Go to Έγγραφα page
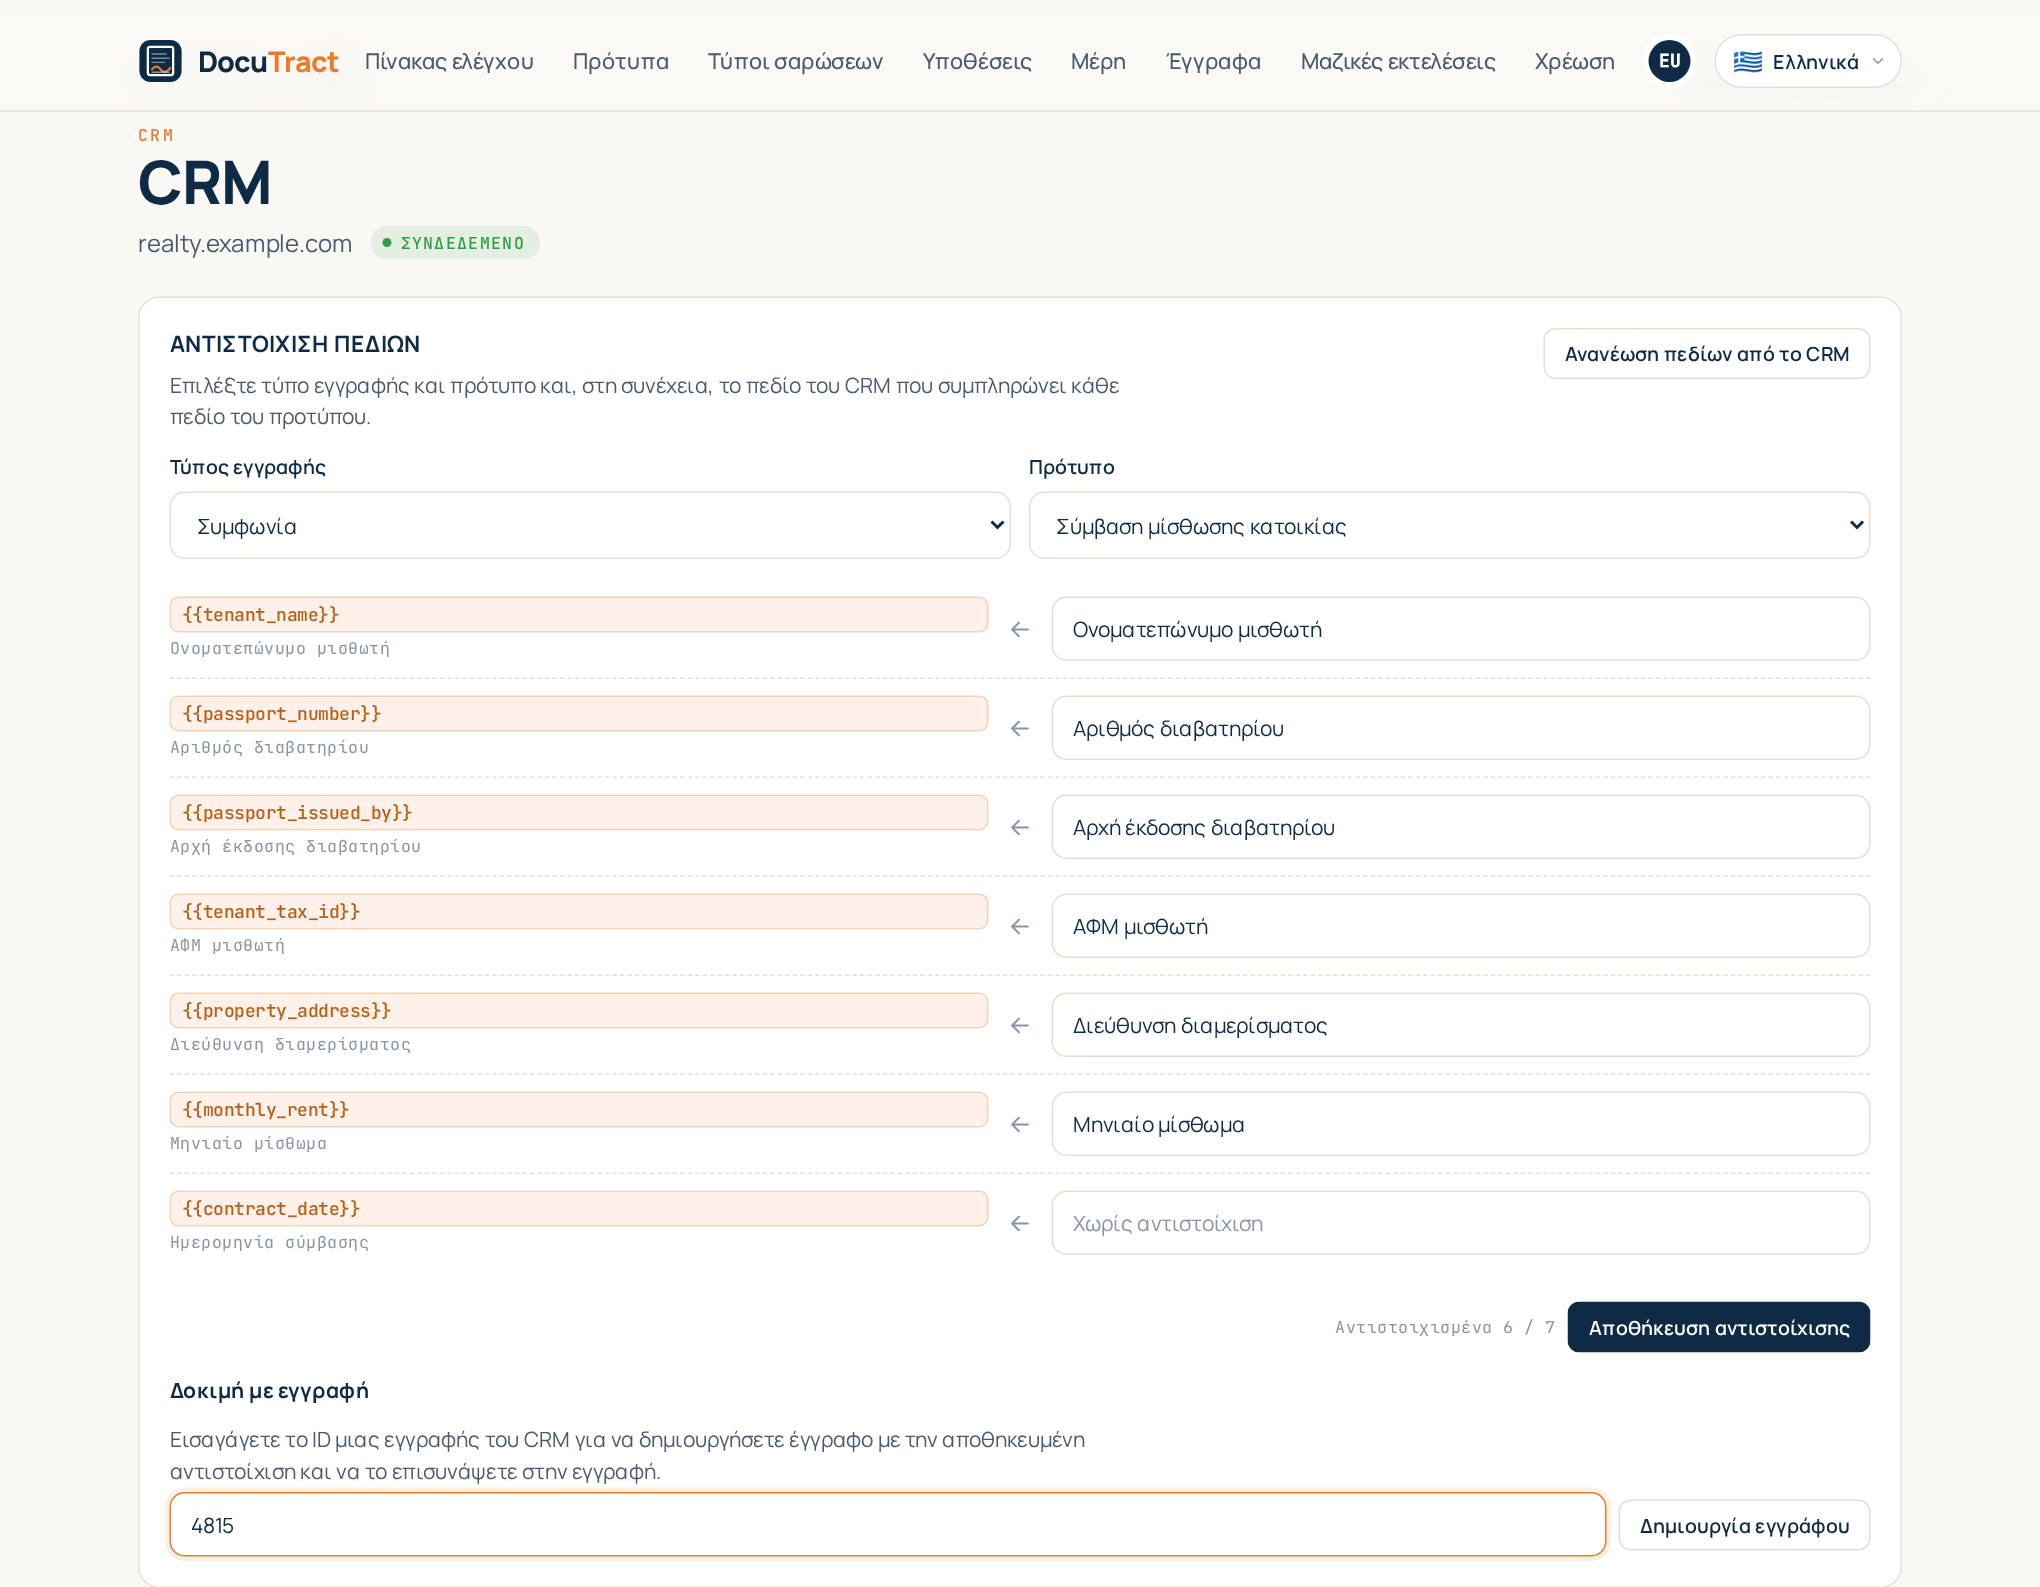The image size is (2040, 1587). (x=1213, y=62)
